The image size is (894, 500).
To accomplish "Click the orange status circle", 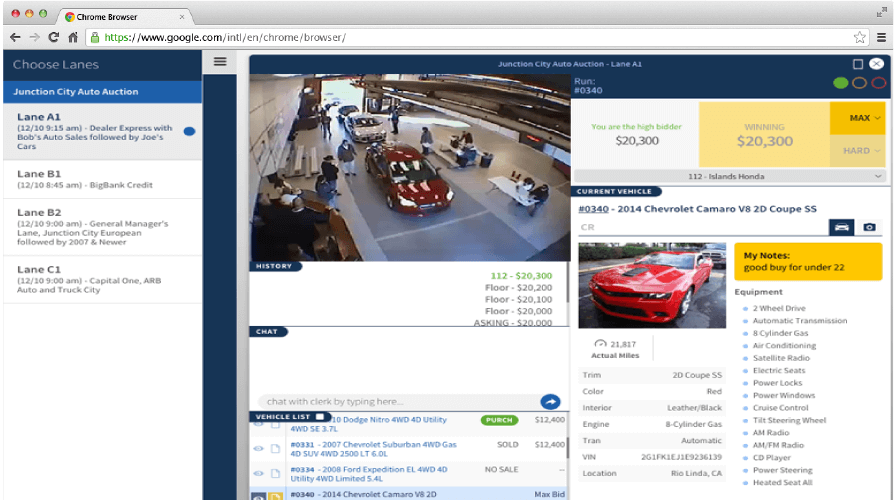I will (859, 83).
